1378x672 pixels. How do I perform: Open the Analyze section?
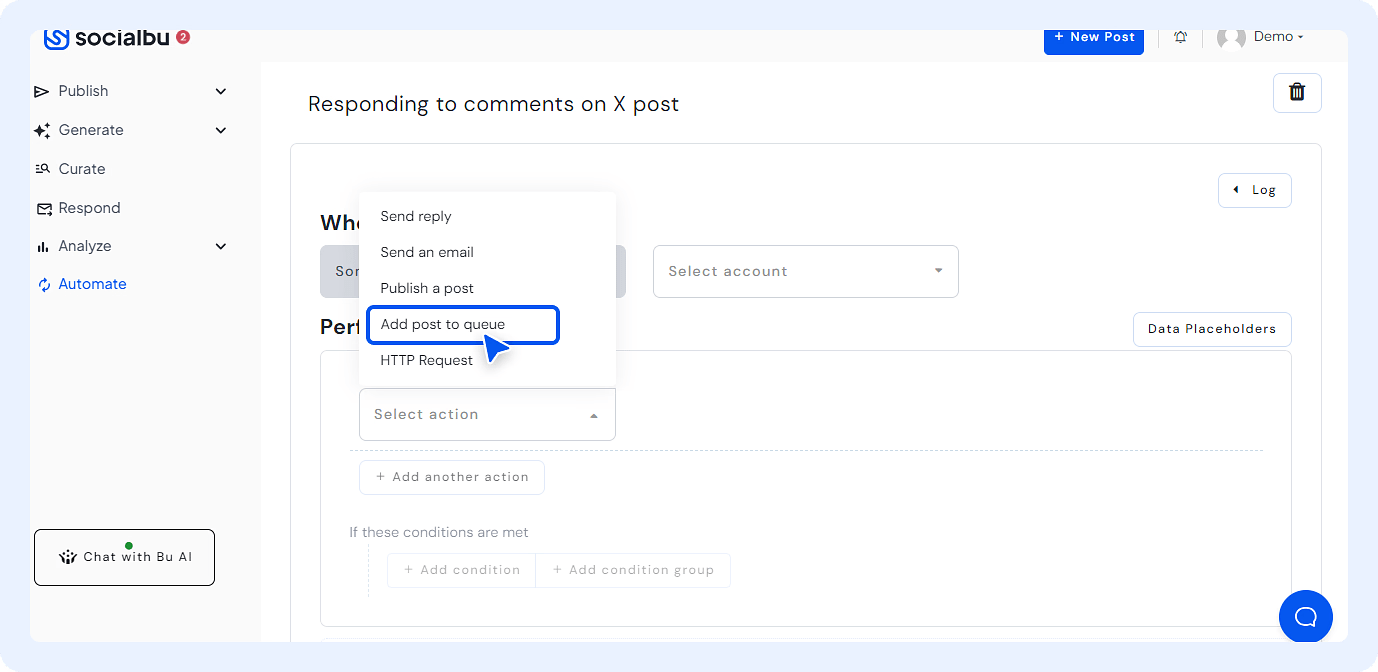(x=85, y=246)
